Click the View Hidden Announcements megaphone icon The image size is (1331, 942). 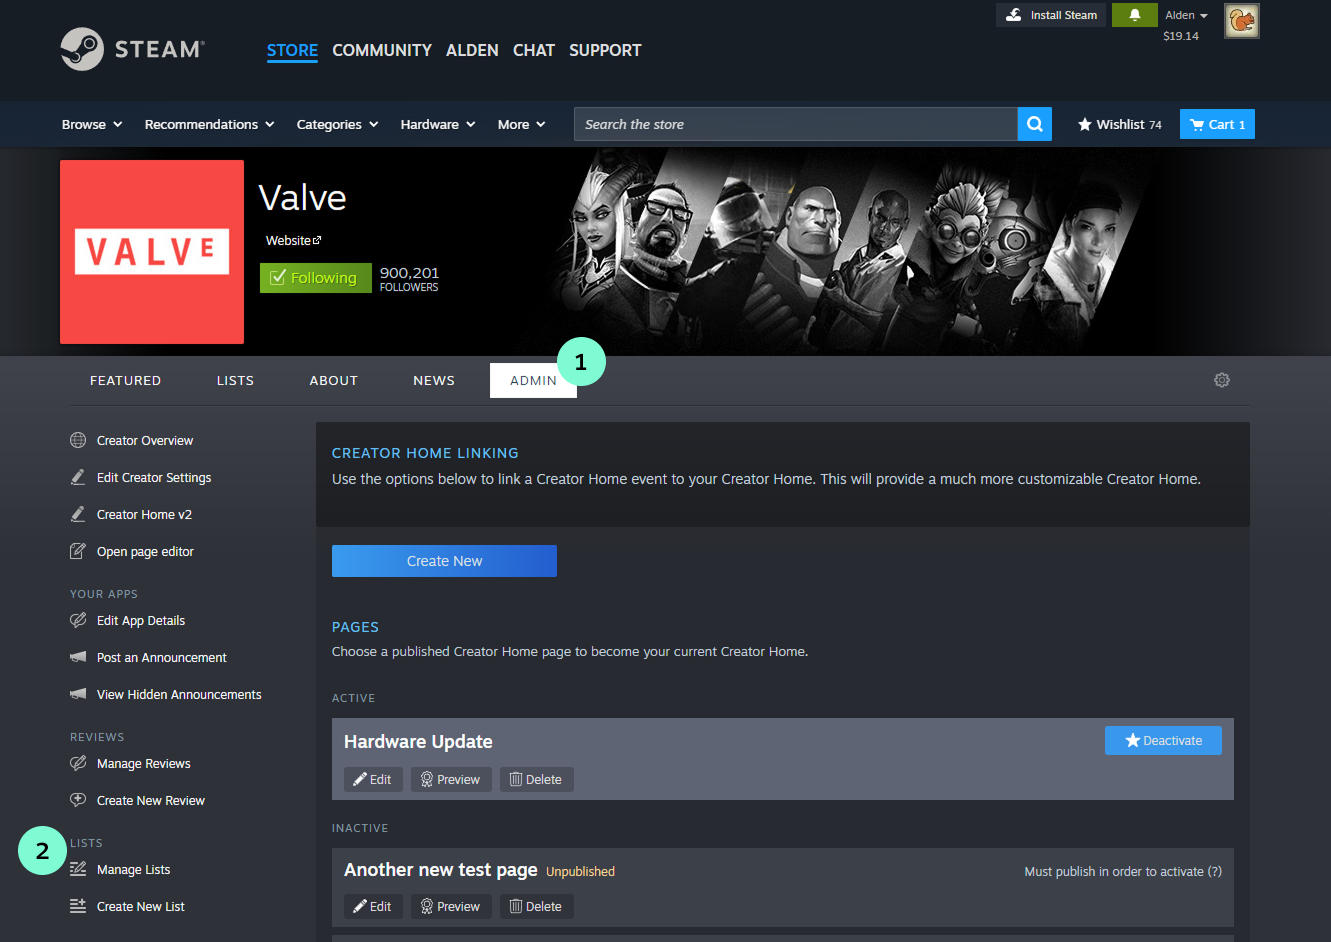(78, 694)
